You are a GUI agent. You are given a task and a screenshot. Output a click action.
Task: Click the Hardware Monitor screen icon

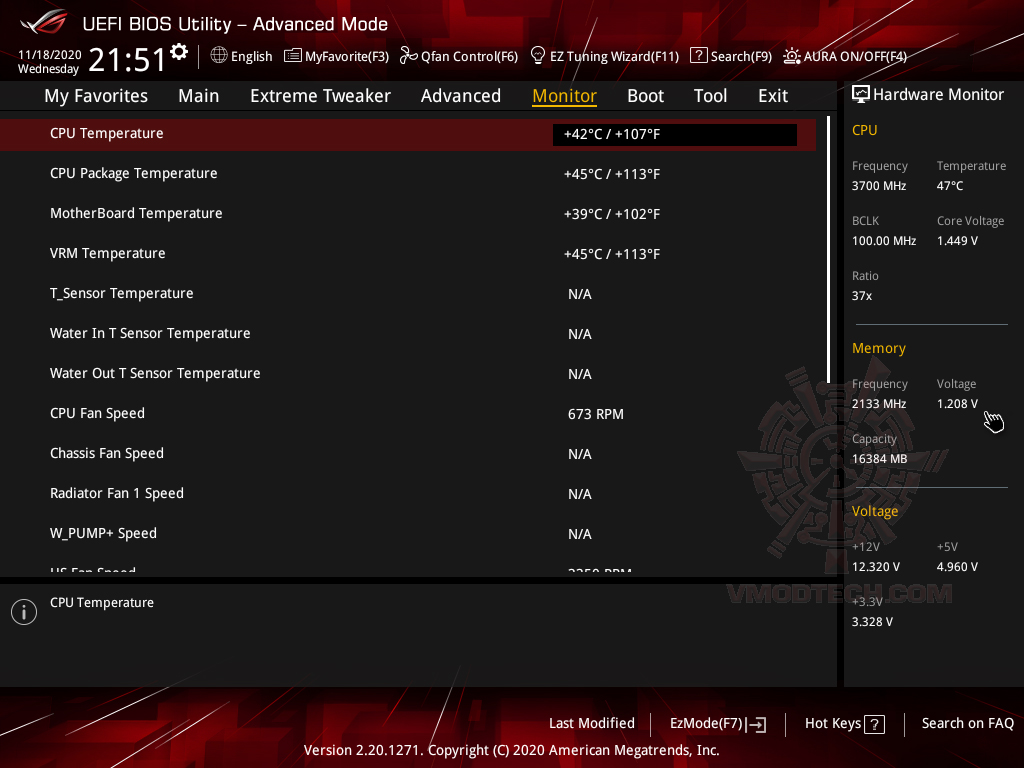tap(861, 95)
